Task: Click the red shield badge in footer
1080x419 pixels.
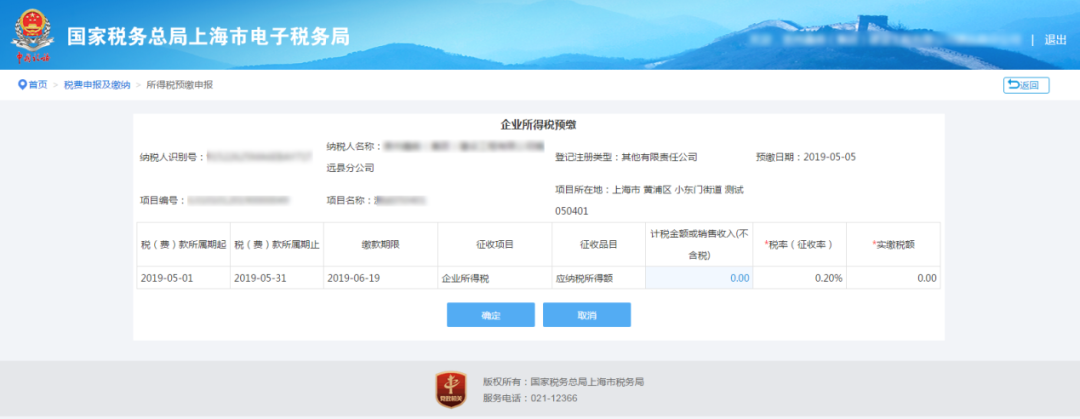Action: 451,389
